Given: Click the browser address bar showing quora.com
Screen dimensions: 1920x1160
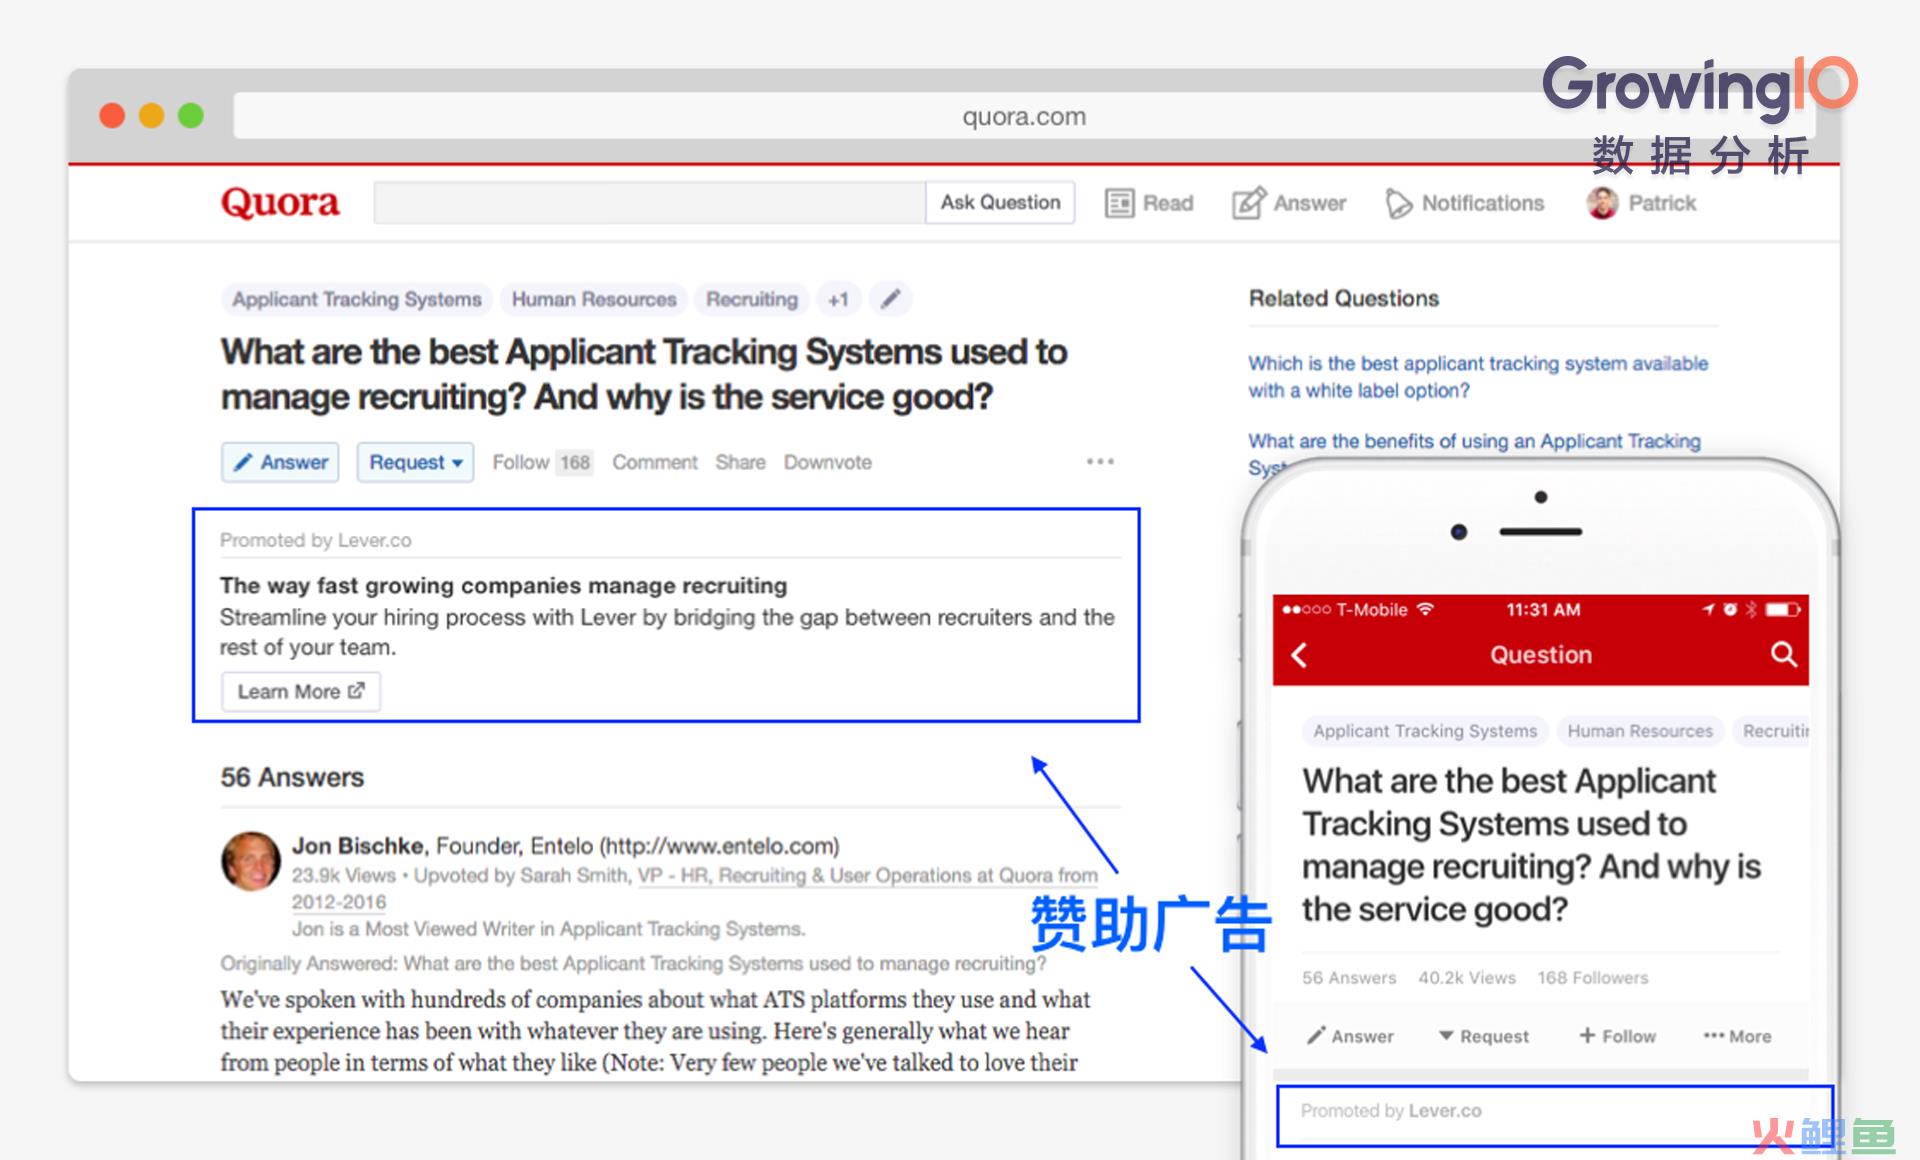Looking at the screenshot, I should click(x=1024, y=116).
